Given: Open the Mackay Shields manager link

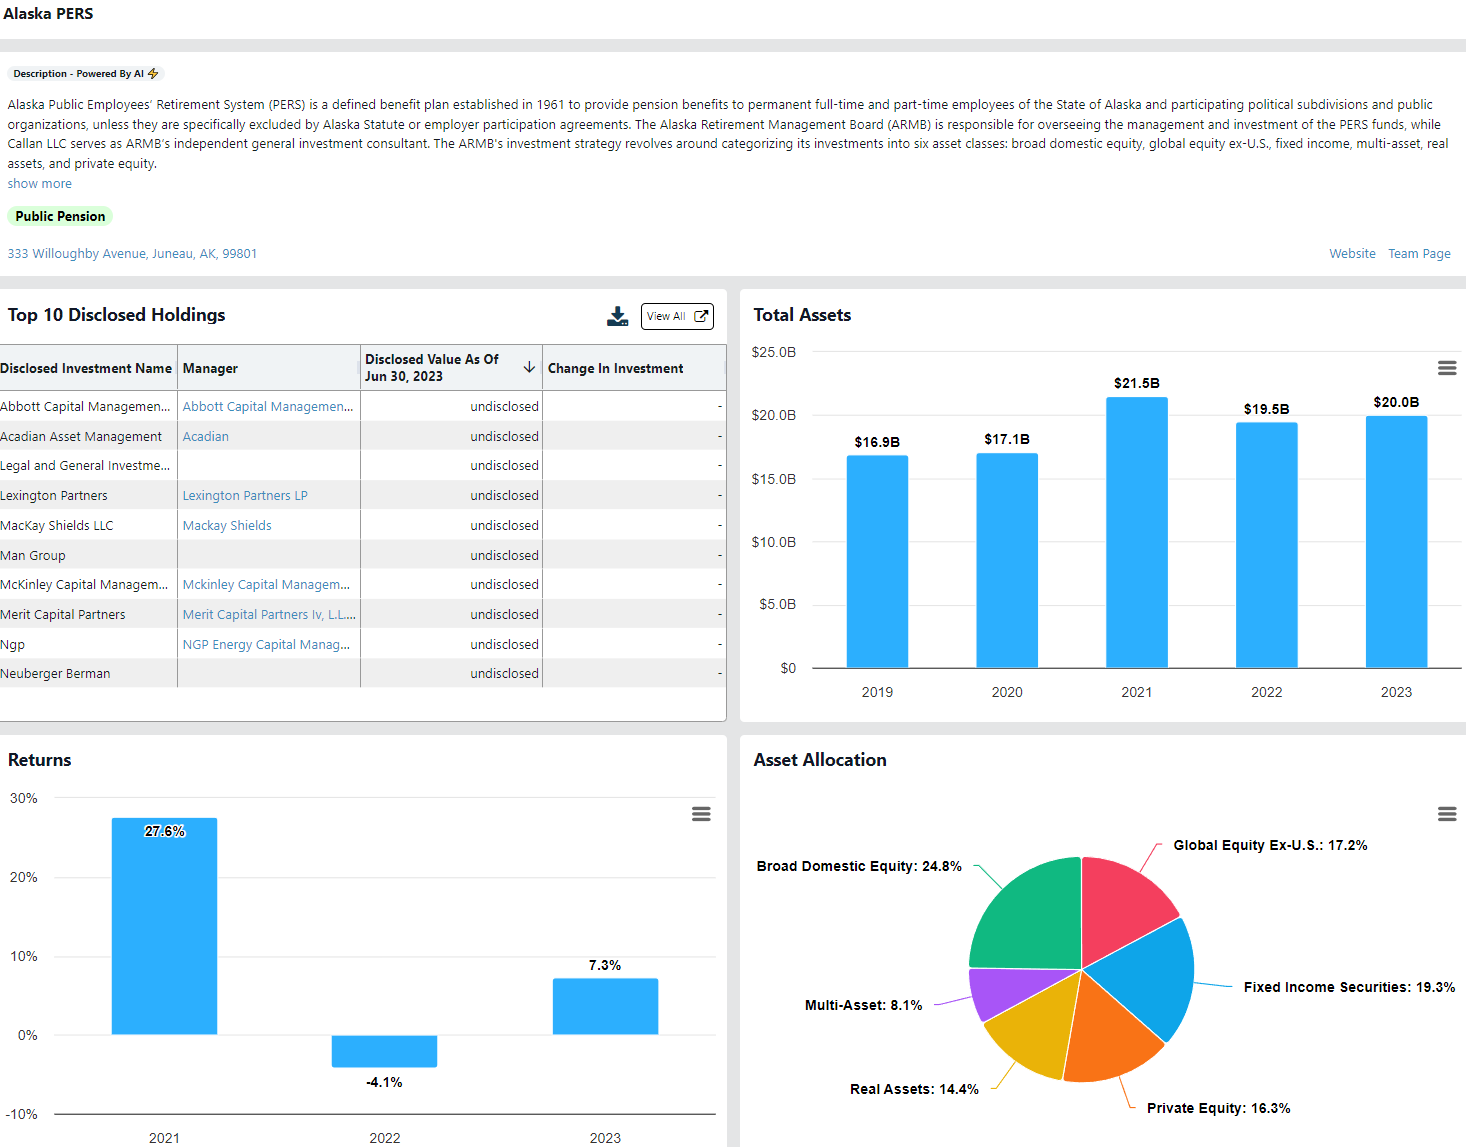Looking at the screenshot, I should click(227, 526).
